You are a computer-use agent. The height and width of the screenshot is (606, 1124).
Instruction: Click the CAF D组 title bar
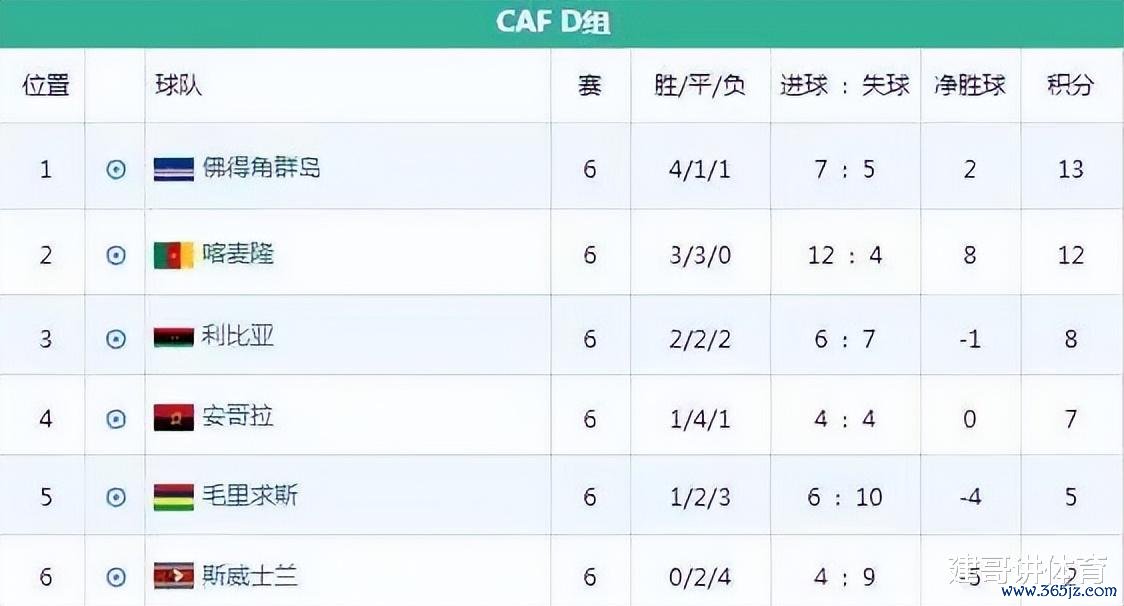(x=553, y=22)
